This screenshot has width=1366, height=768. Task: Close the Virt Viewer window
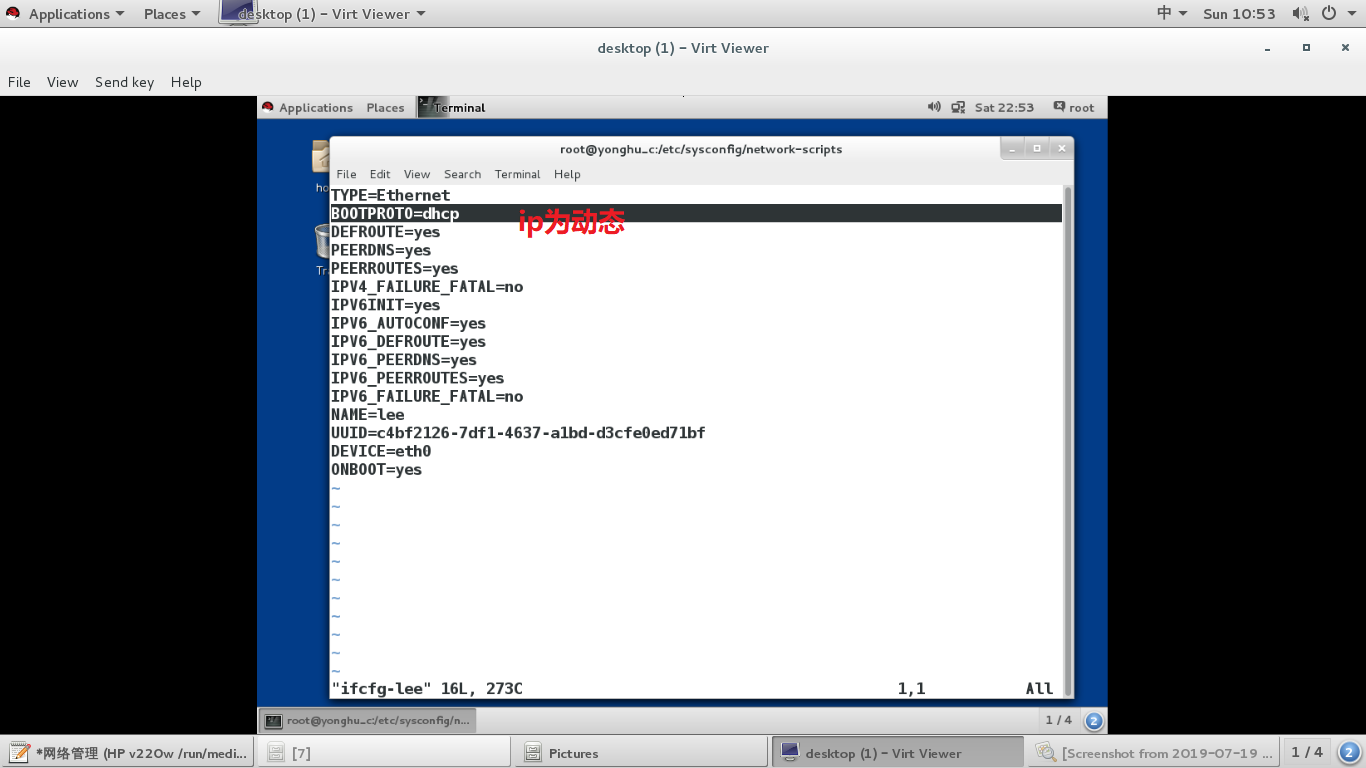1343,48
